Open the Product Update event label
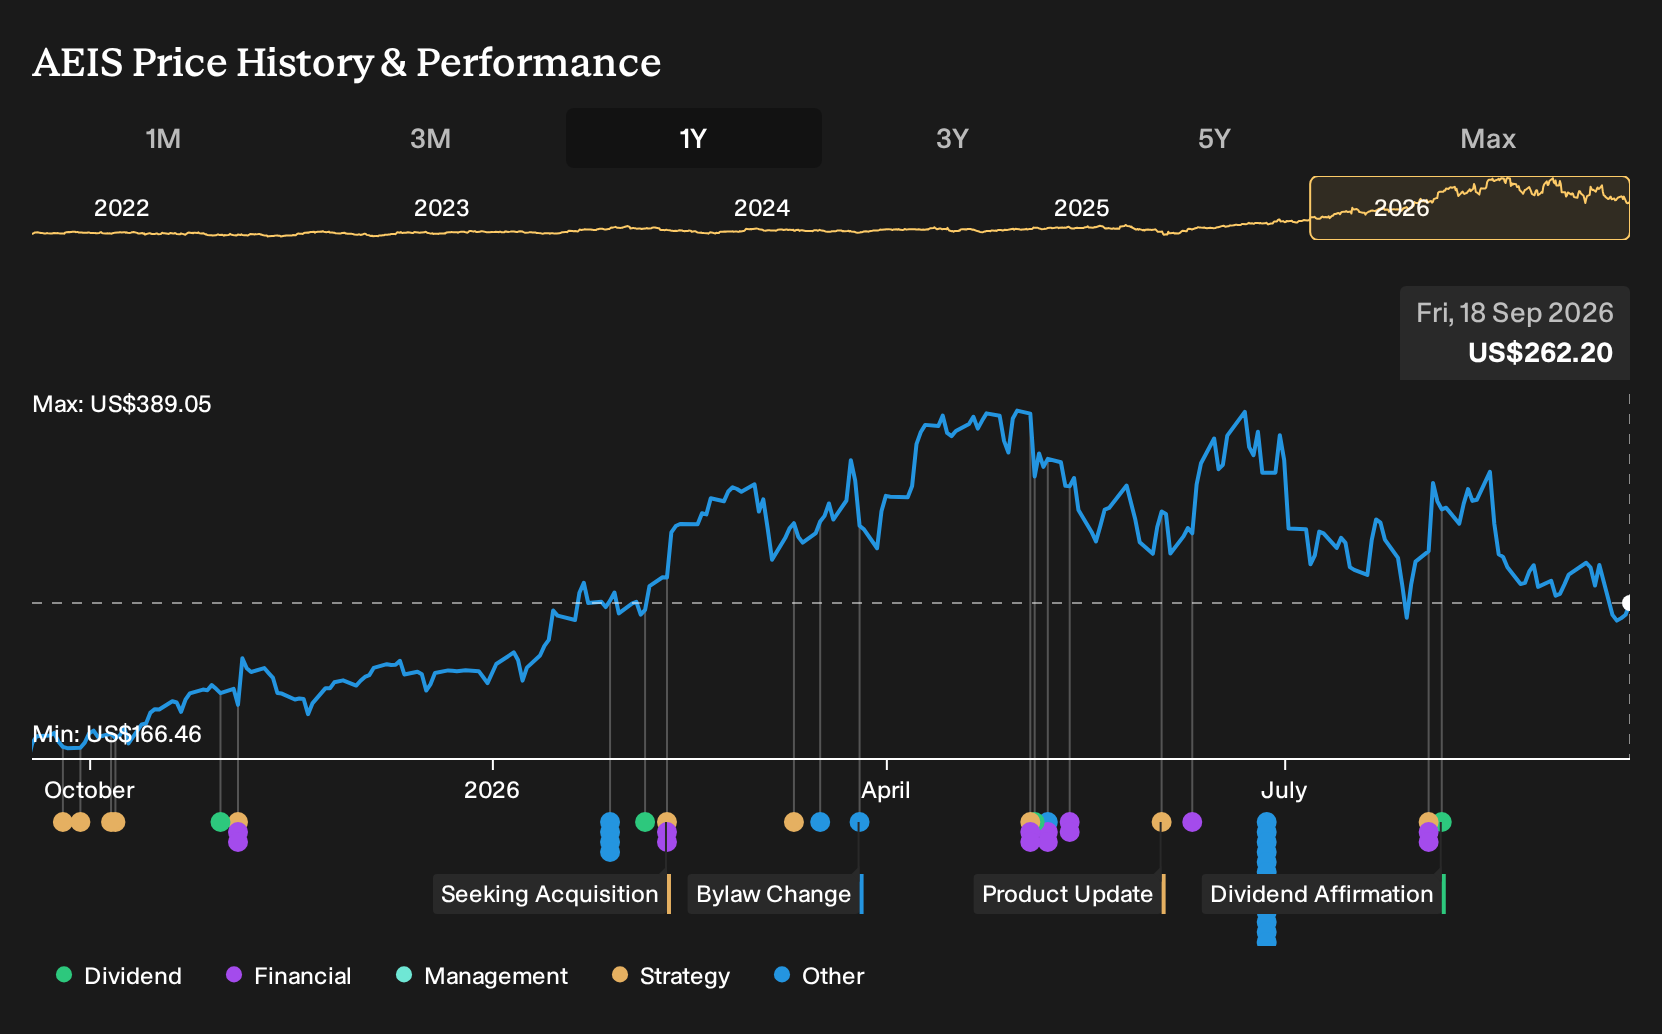Viewport: 1662px width, 1034px height. [x=1070, y=894]
